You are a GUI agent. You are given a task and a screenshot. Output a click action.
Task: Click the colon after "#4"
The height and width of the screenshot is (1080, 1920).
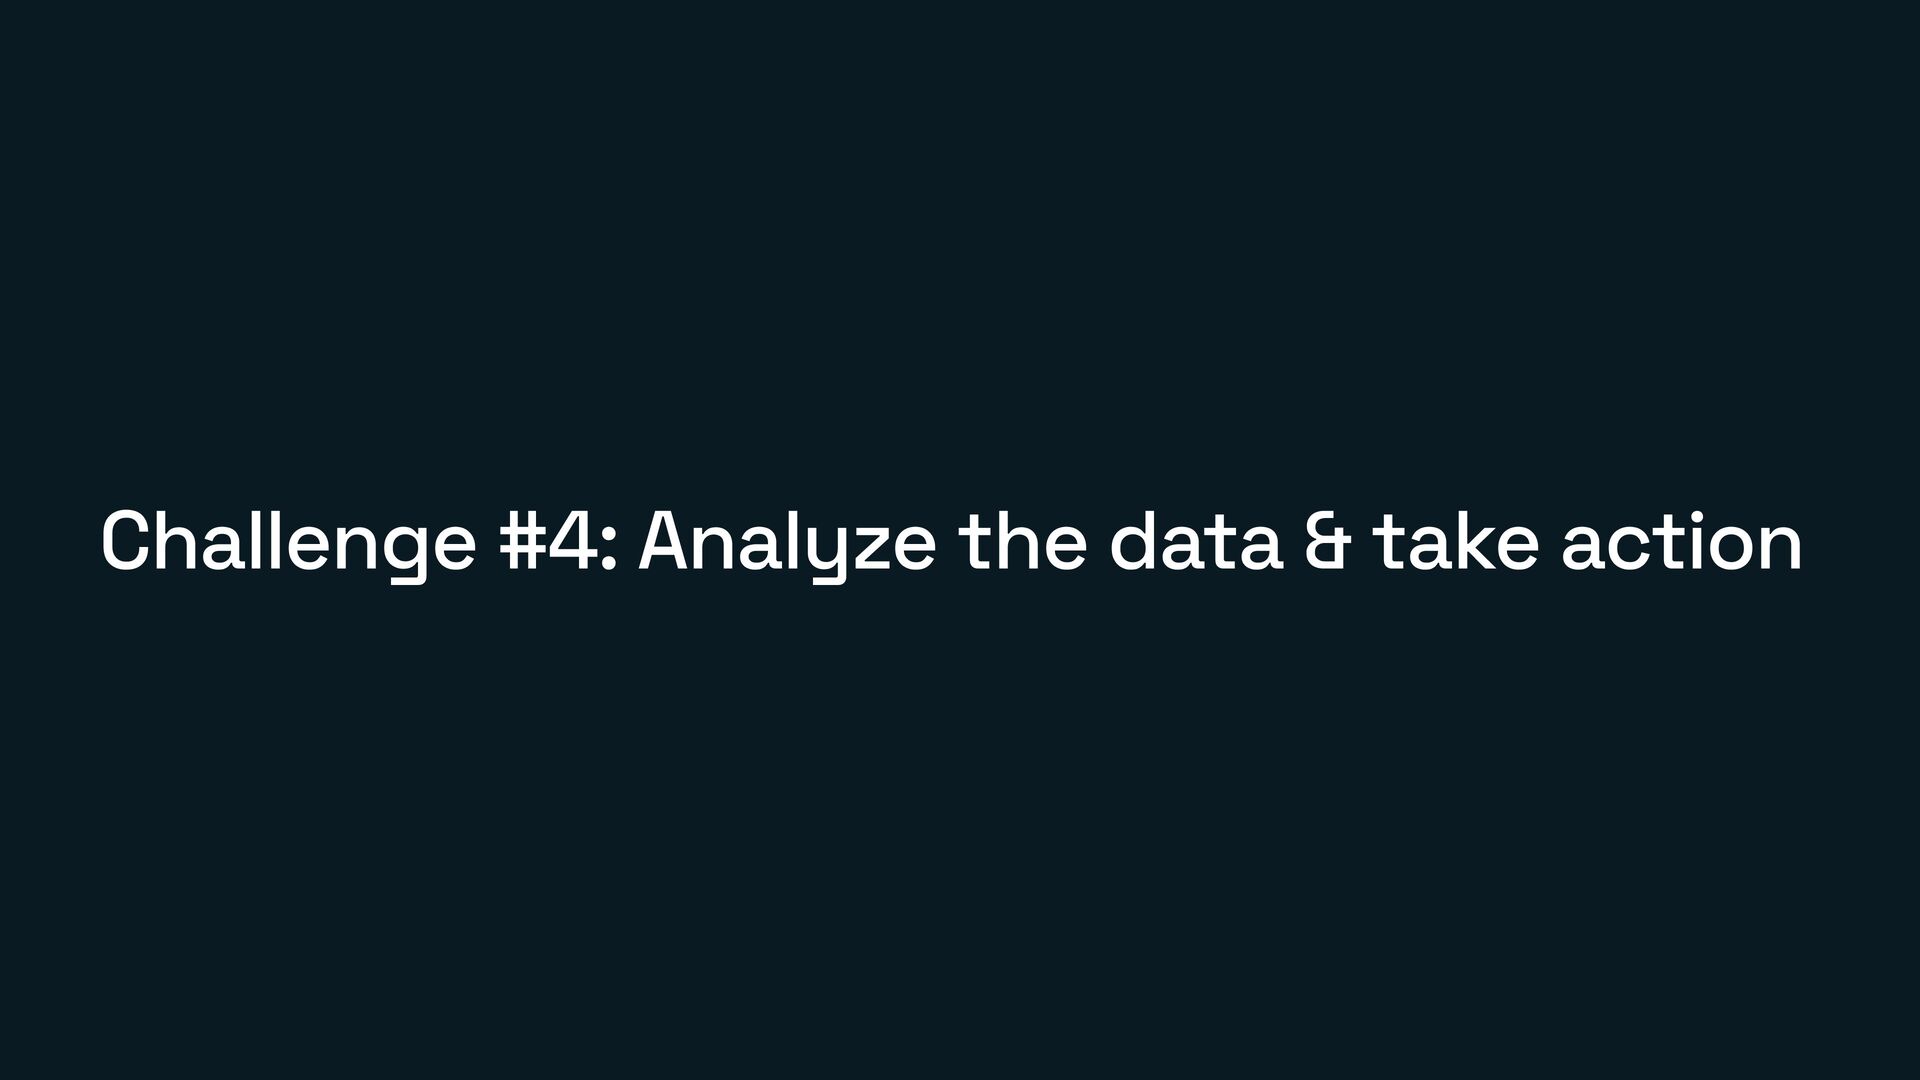pos(609,548)
